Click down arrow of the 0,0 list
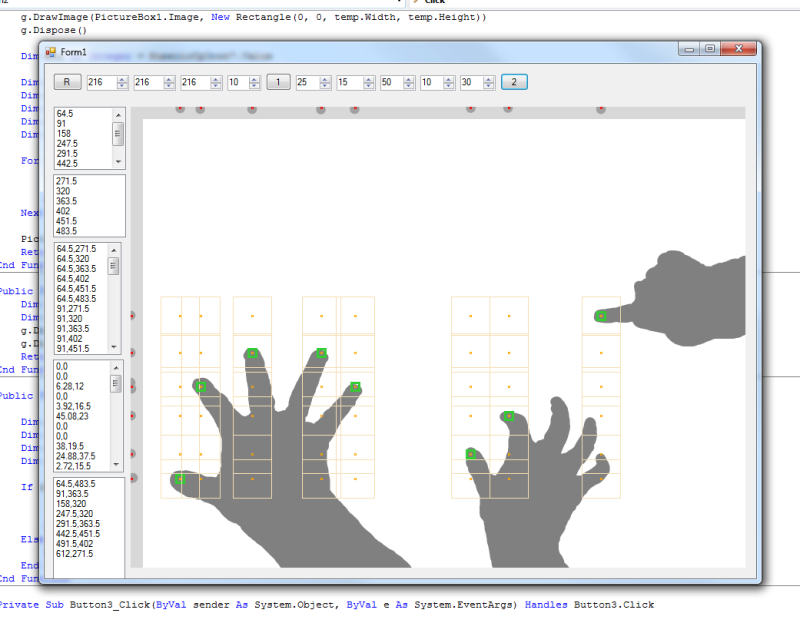 tap(116, 464)
